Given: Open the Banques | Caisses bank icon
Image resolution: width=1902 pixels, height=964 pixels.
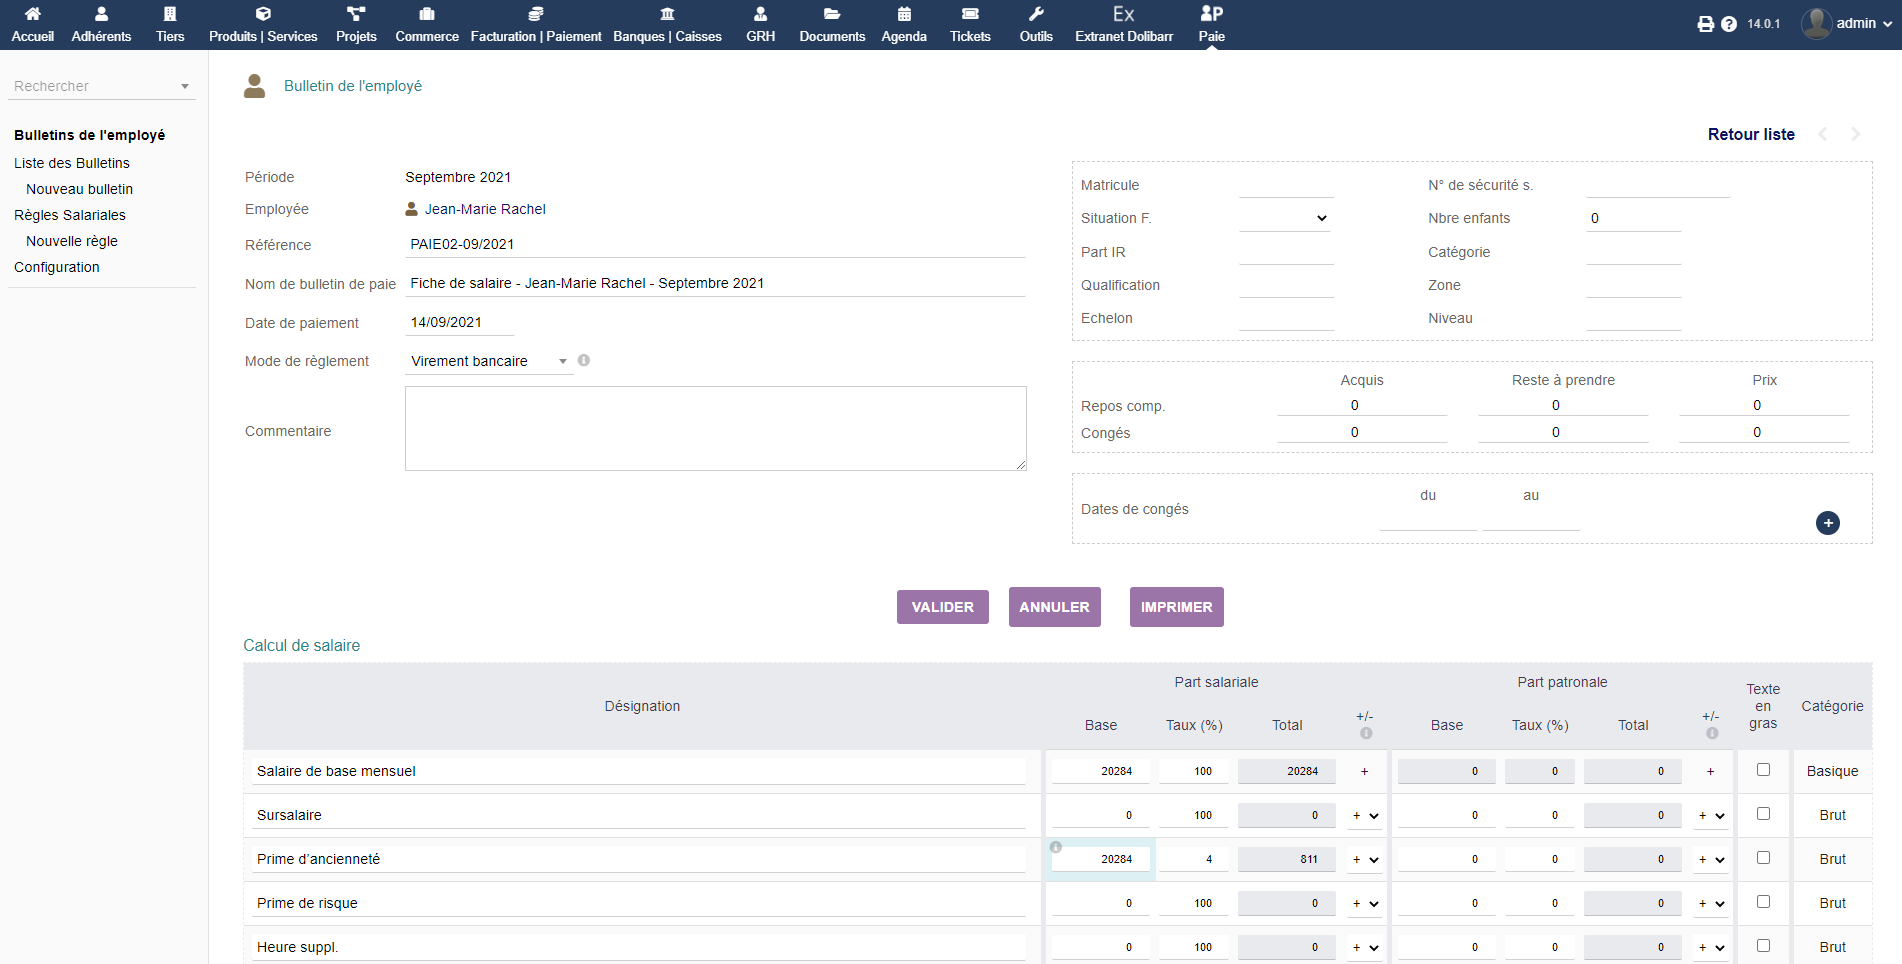Looking at the screenshot, I should point(667,14).
